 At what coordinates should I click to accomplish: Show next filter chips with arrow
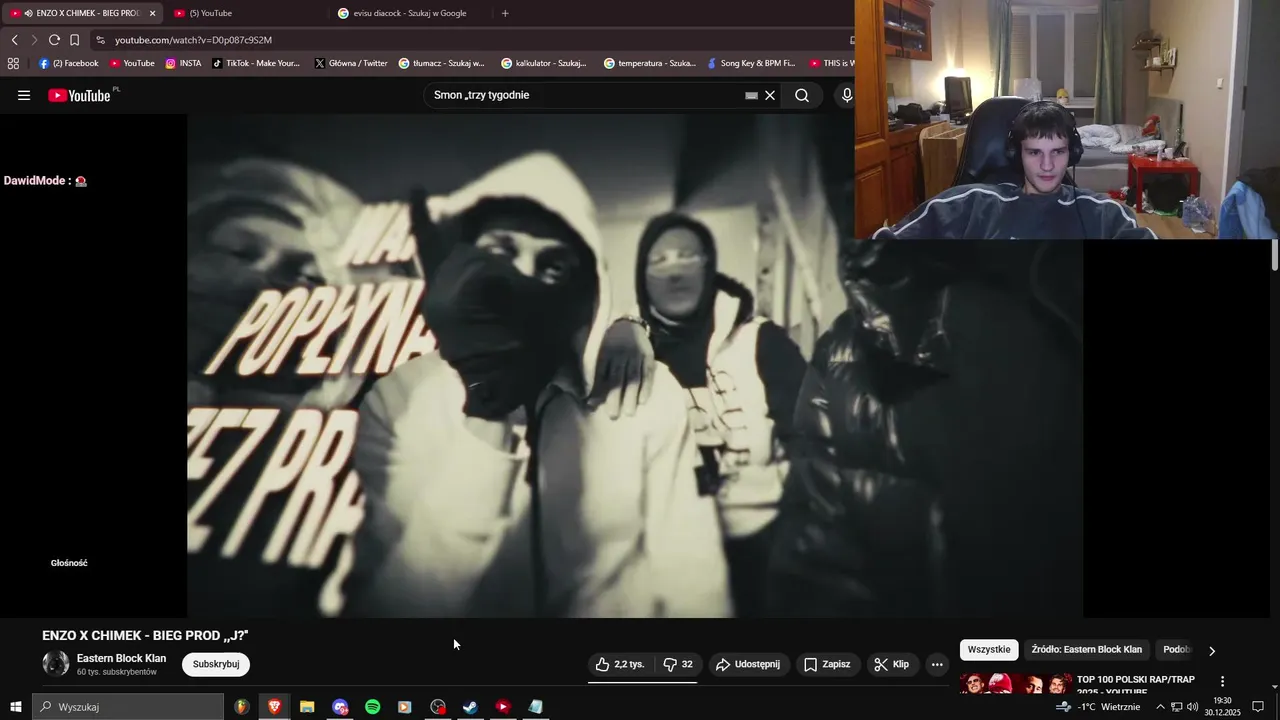pyautogui.click(x=1212, y=651)
